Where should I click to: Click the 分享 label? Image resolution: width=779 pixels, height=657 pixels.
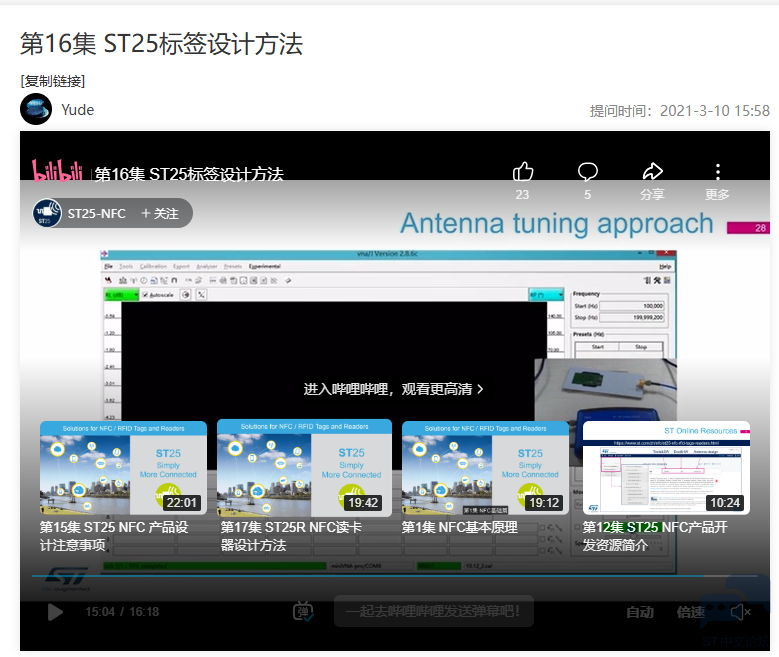tap(652, 195)
